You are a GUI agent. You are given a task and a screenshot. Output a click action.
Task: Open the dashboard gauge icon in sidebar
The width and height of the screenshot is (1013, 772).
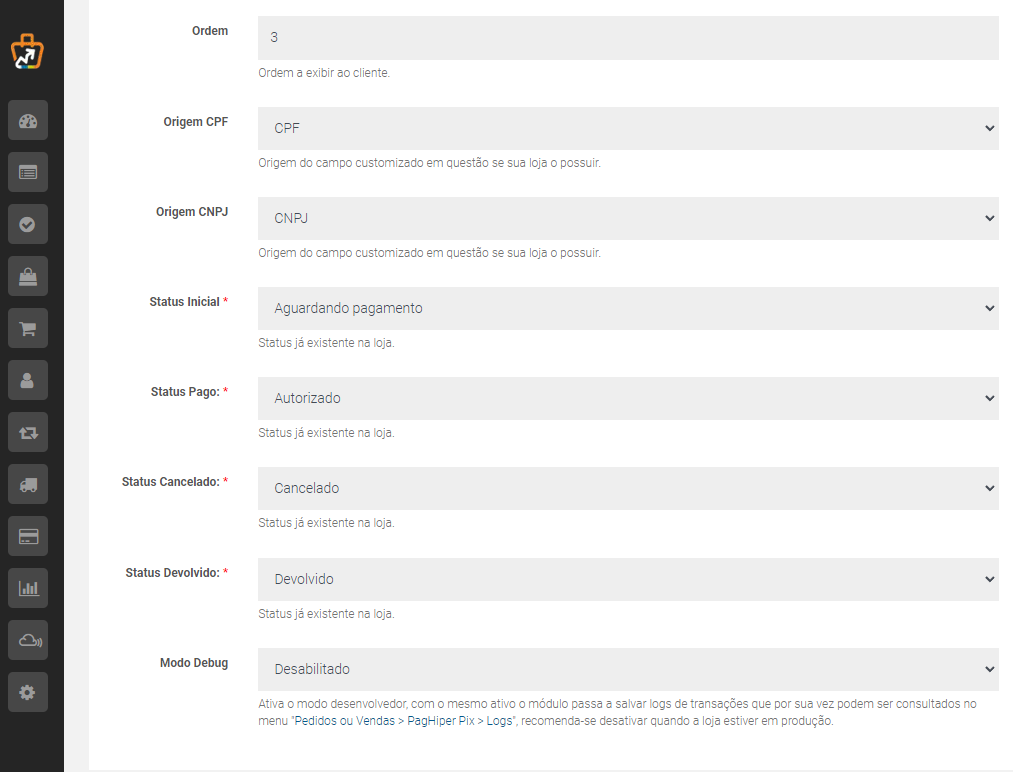point(28,120)
